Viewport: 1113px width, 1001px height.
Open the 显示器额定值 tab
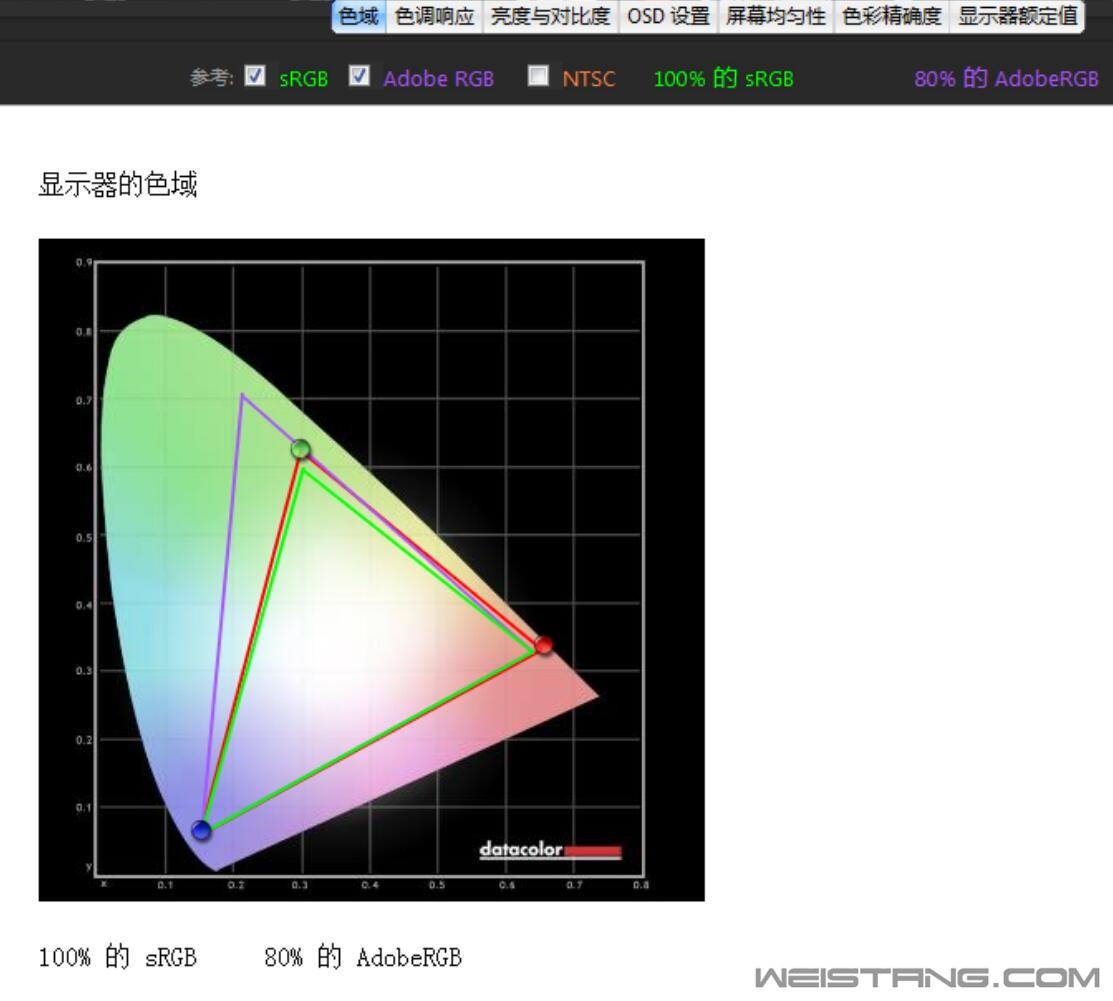click(x=1017, y=16)
